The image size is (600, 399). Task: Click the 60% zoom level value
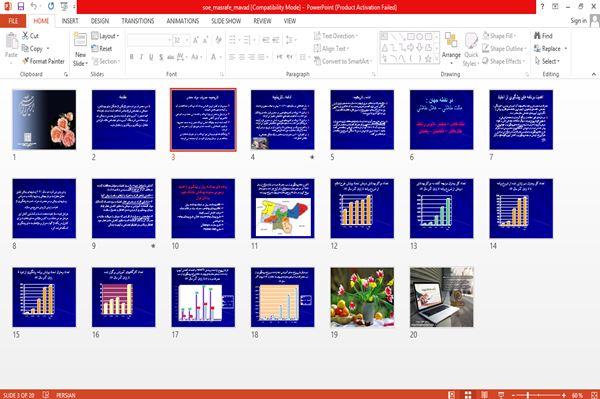(x=577, y=395)
